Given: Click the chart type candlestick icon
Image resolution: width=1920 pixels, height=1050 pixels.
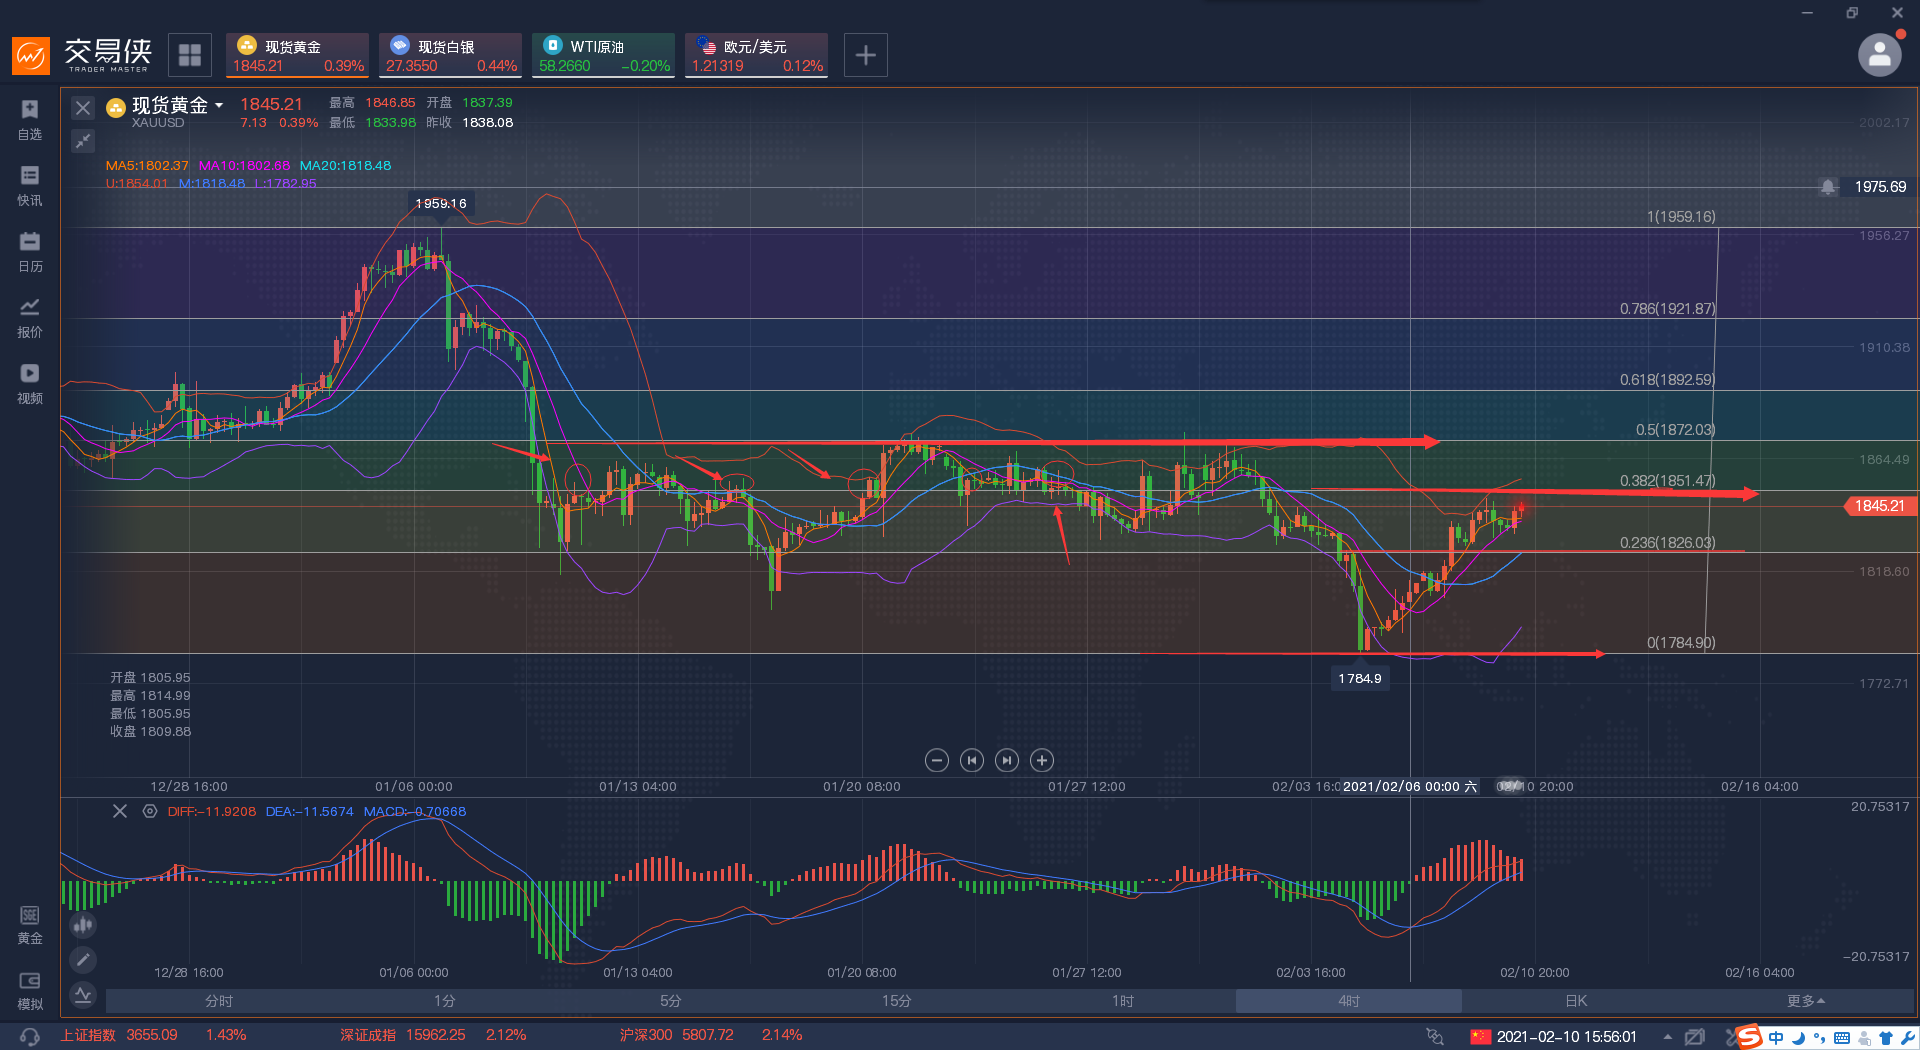Looking at the screenshot, I should [x=83, y=925].
